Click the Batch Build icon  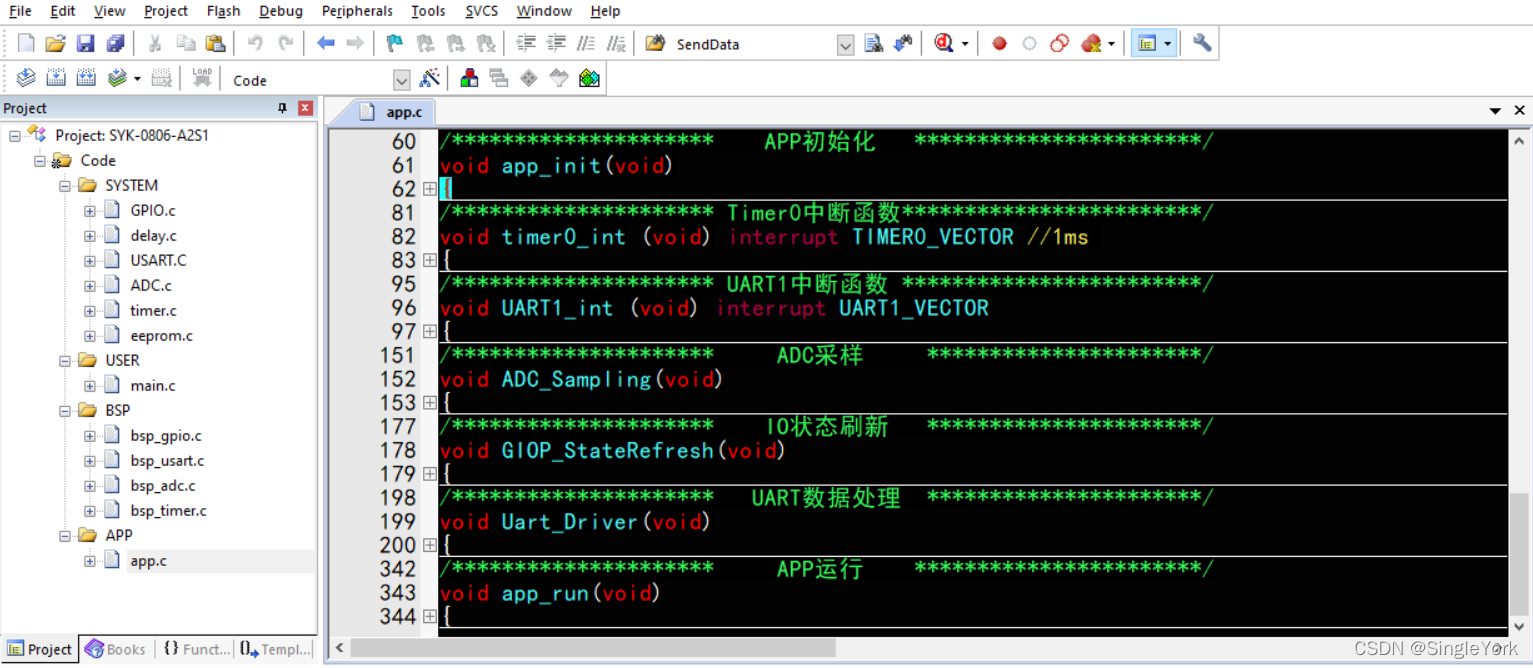pos(117,78)
